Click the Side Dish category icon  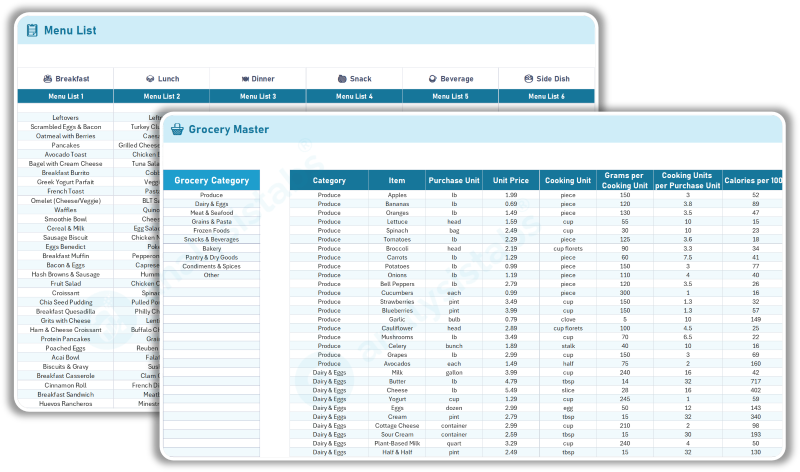pos(529,78)
